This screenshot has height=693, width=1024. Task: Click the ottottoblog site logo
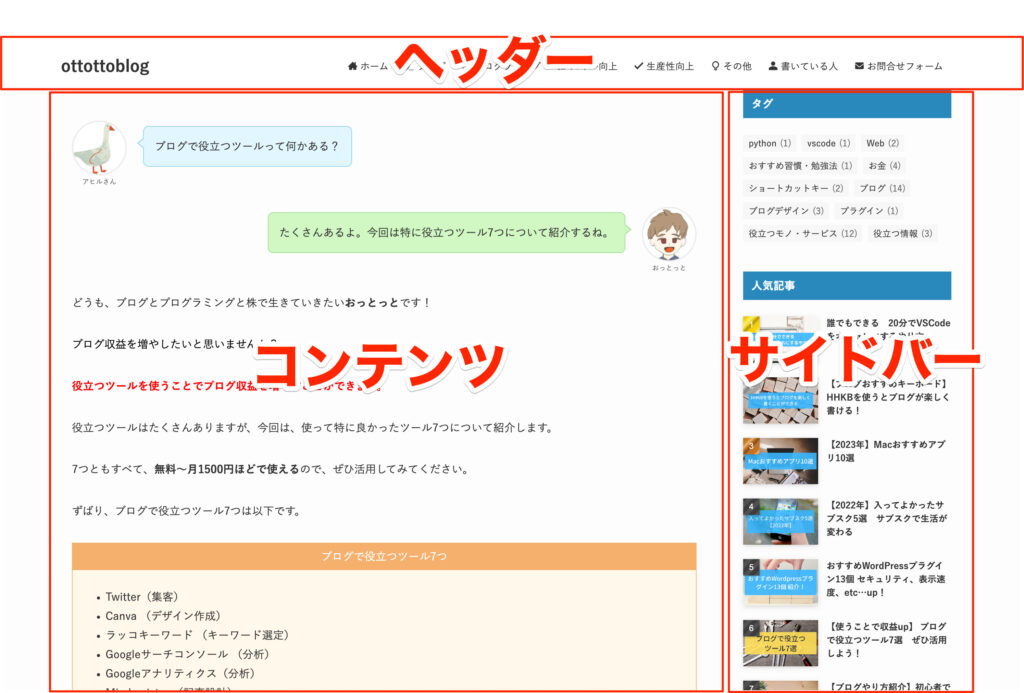[105, 66]
